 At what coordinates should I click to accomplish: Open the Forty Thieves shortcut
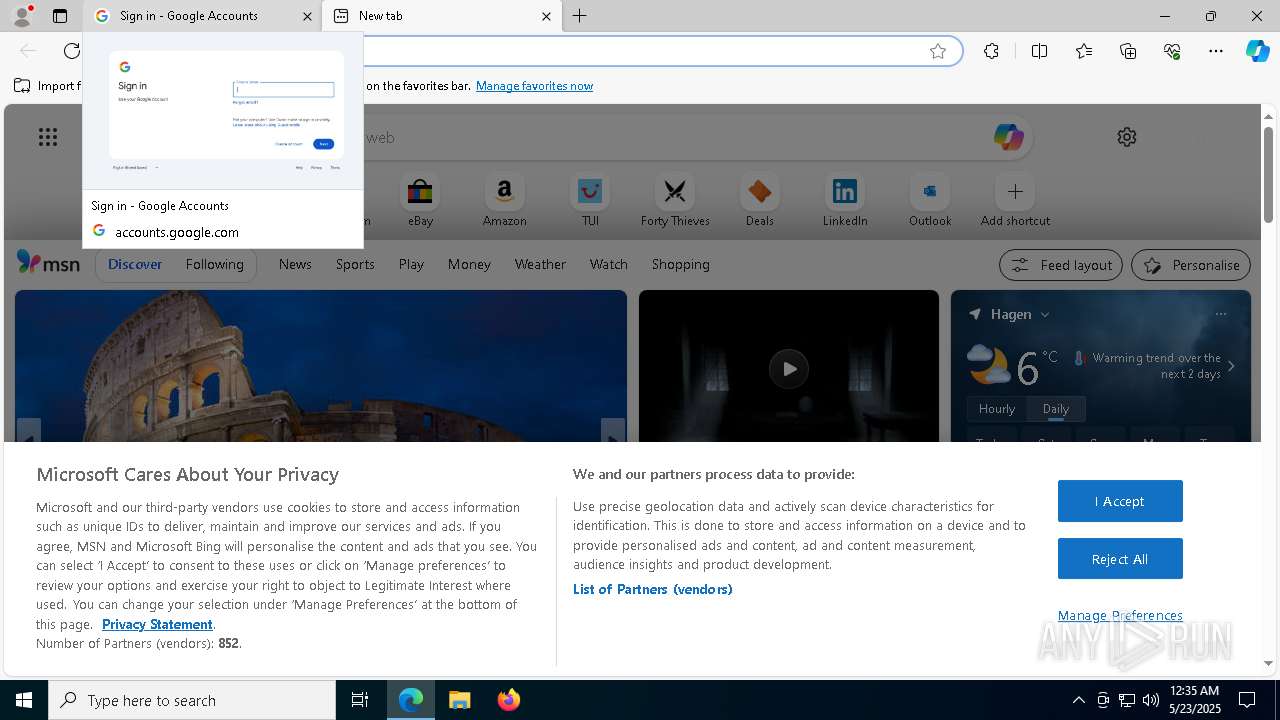675,200
